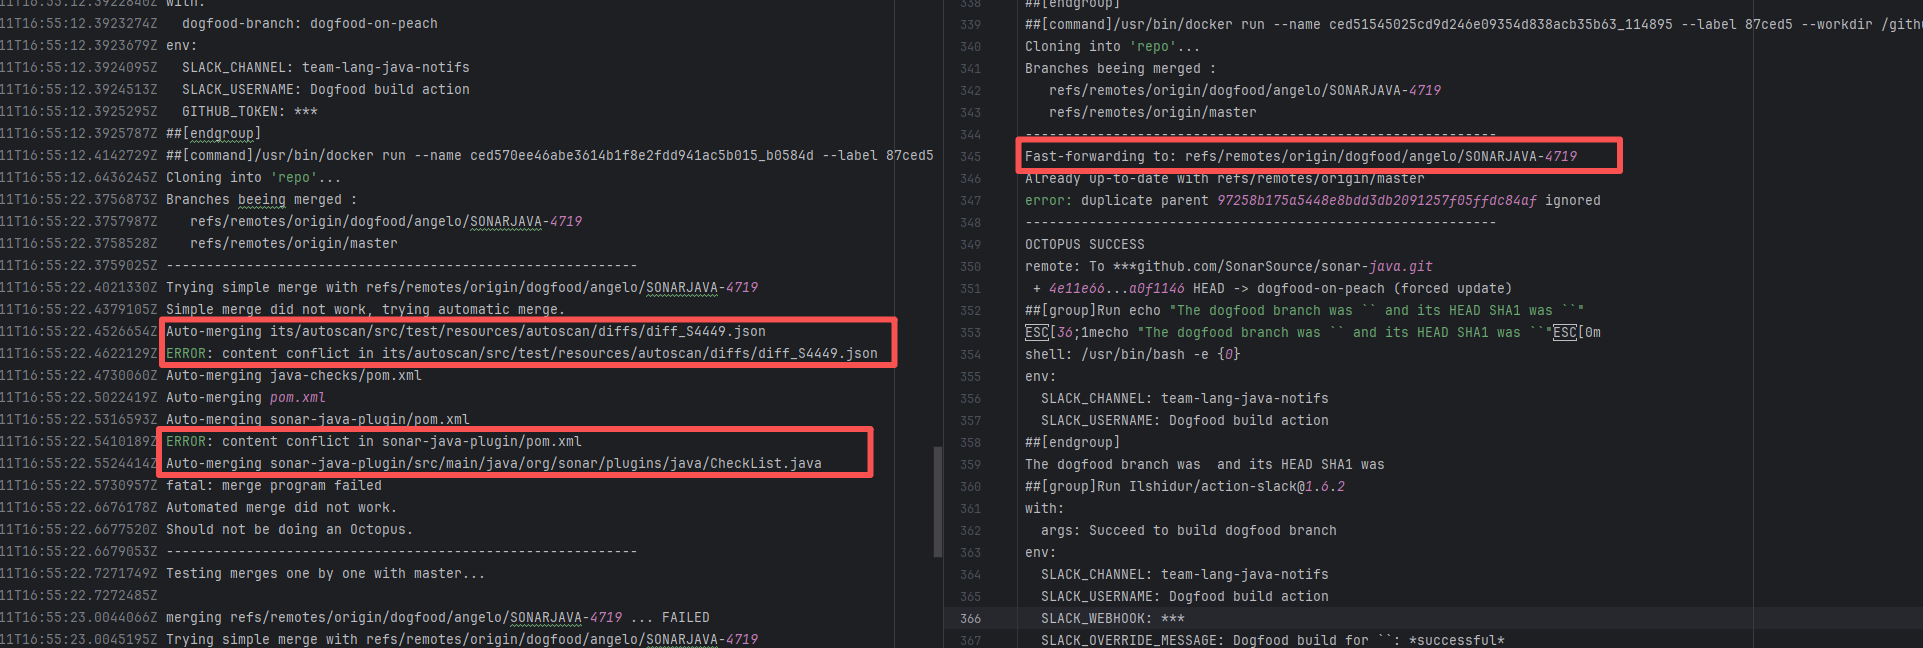Viewport: 1923px width, 648px height.
Task: Select line number 345 in the gutter
Action: click(x=970, y=157)
